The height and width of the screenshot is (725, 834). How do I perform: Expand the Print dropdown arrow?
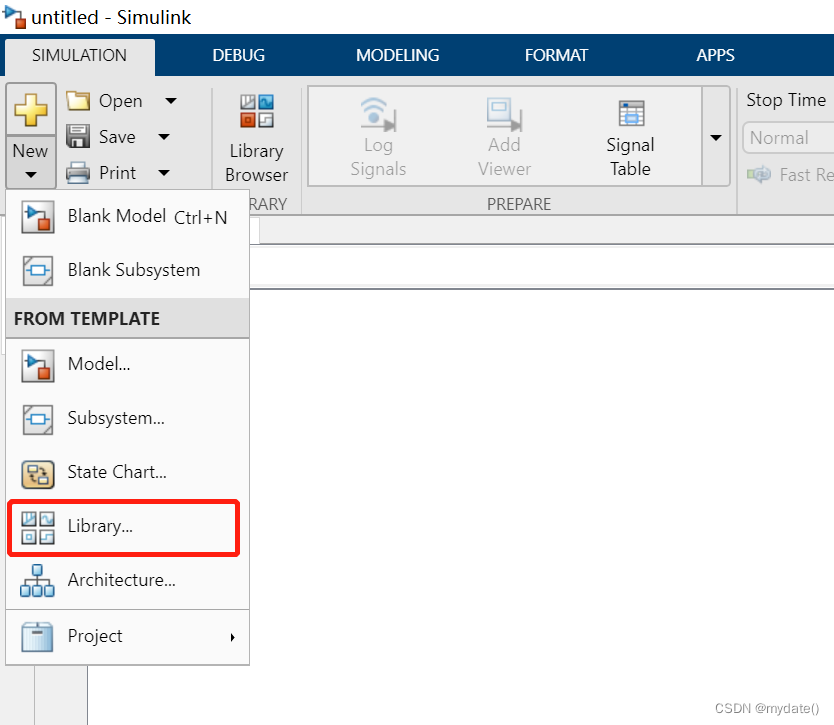[x=164, y=172]
